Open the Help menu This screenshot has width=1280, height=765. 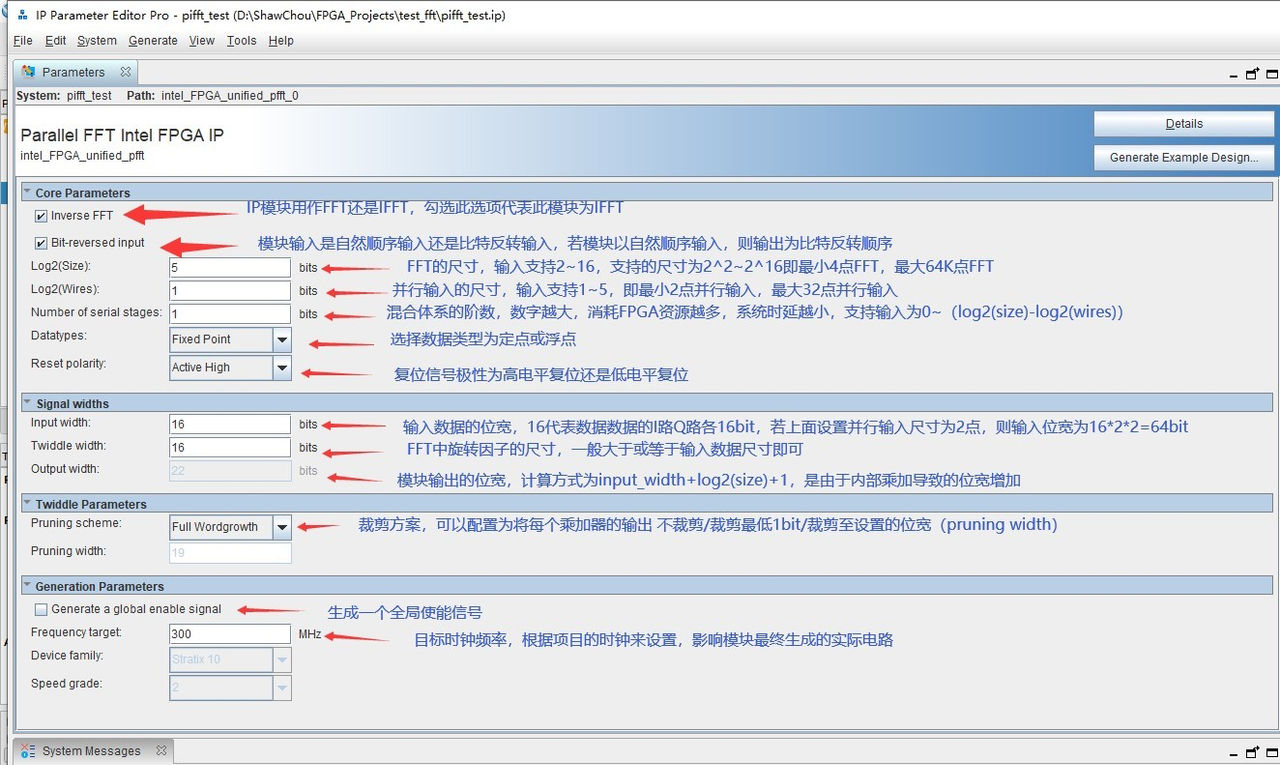pos(281,41)
